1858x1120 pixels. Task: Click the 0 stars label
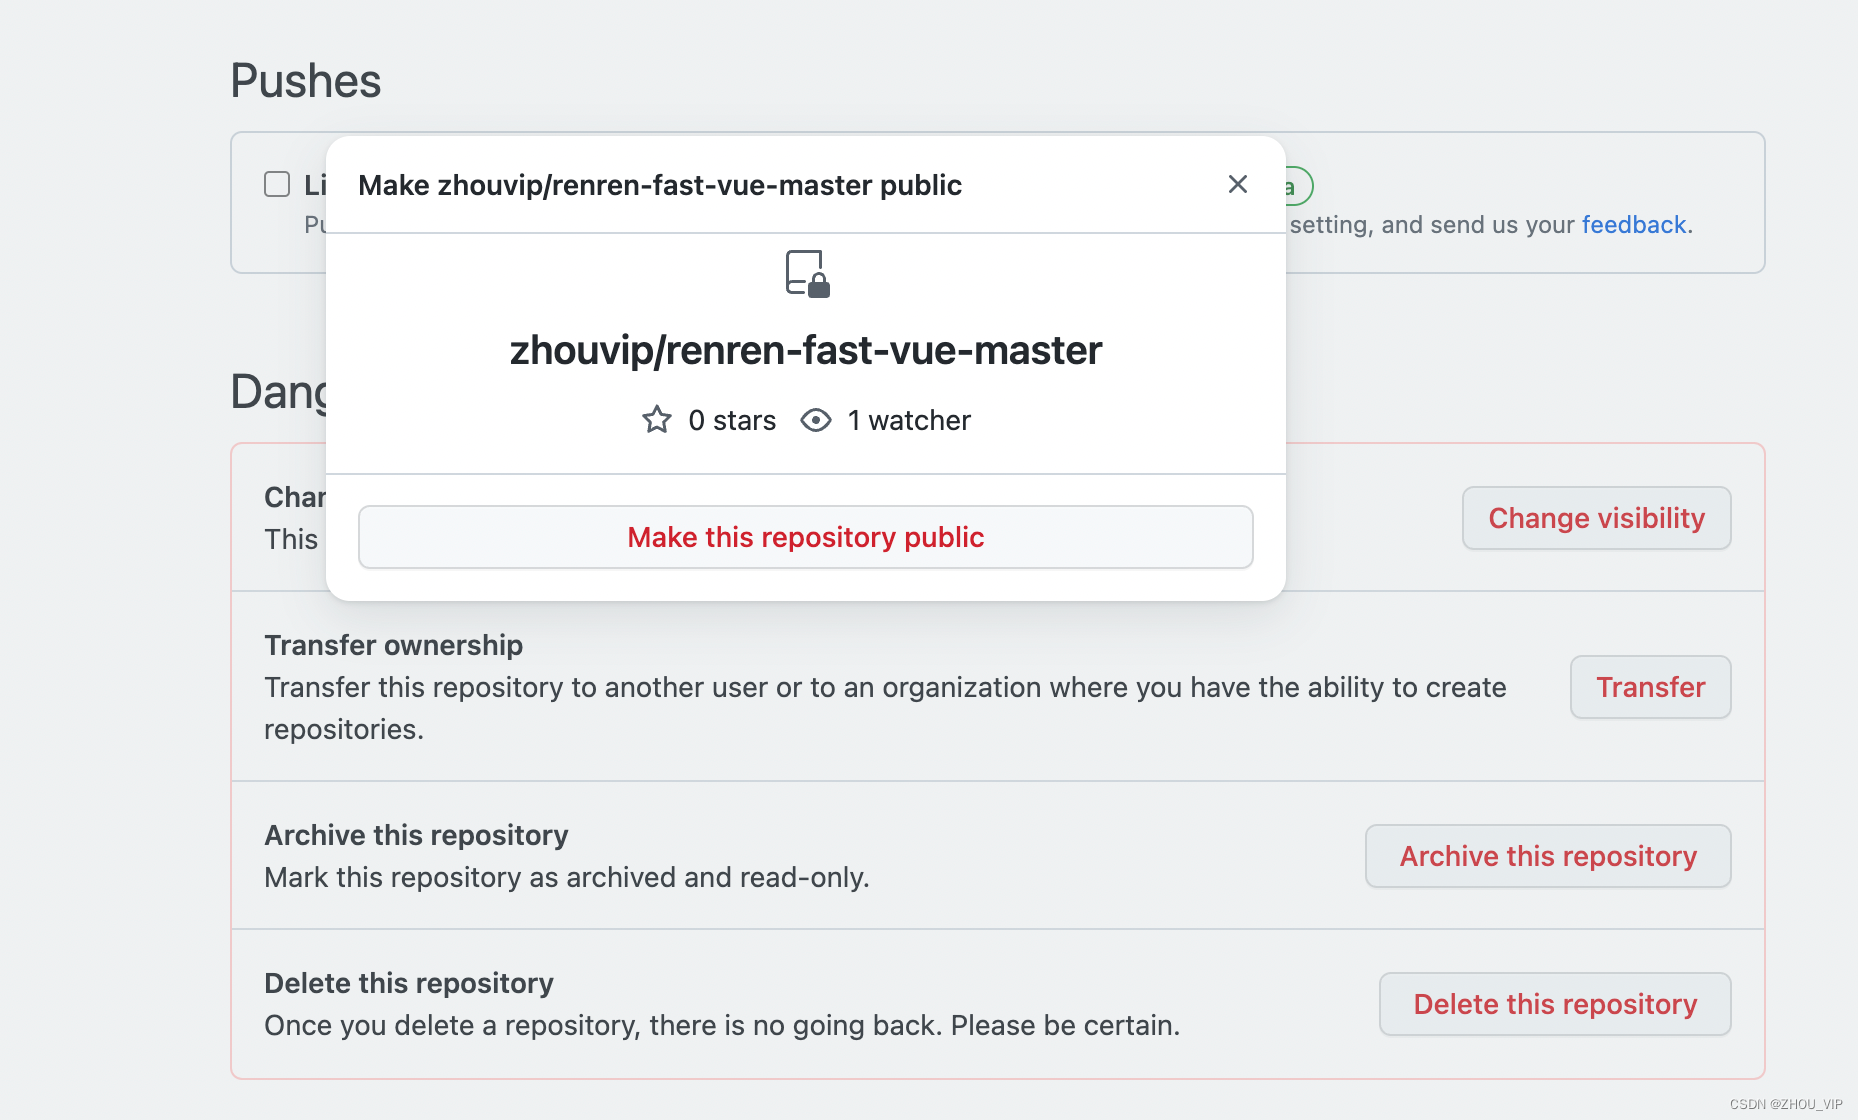pos(732,420)
